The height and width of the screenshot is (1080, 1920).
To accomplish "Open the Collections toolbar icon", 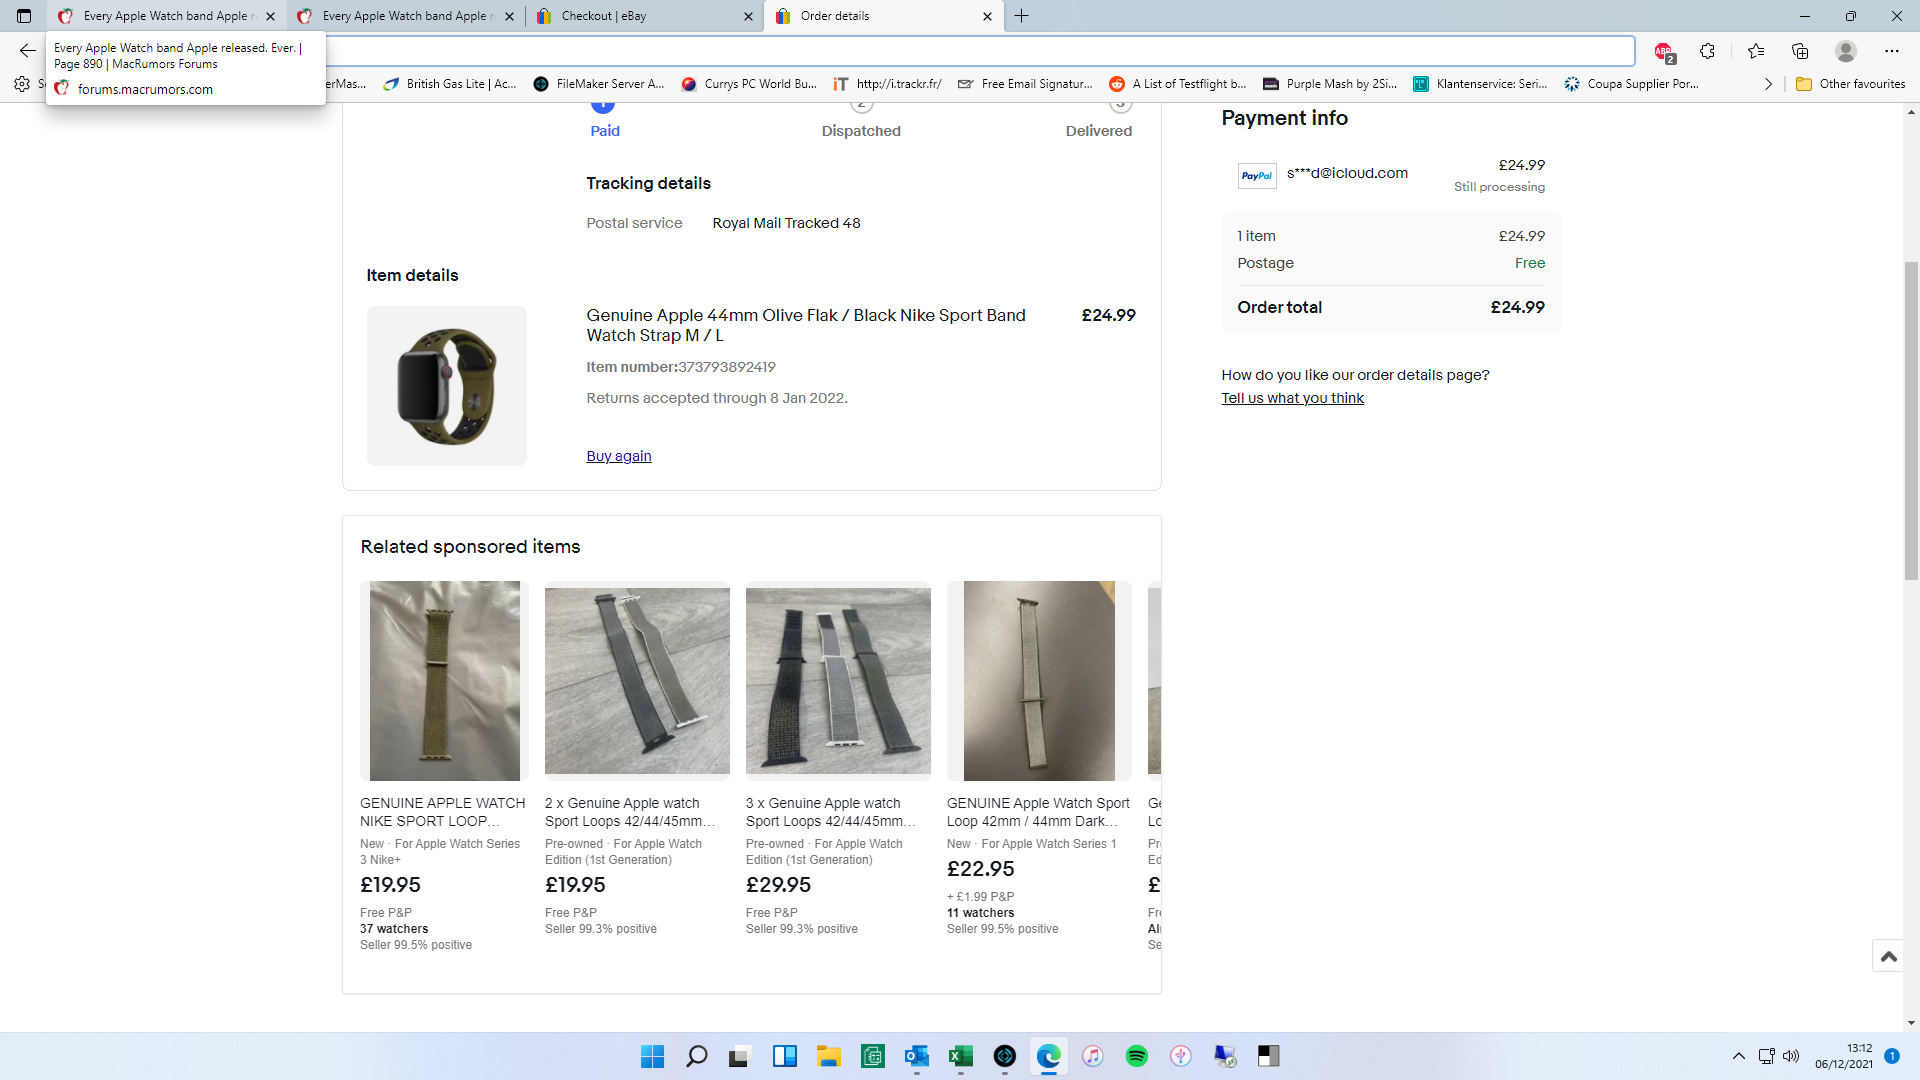I will [1800, 51].
